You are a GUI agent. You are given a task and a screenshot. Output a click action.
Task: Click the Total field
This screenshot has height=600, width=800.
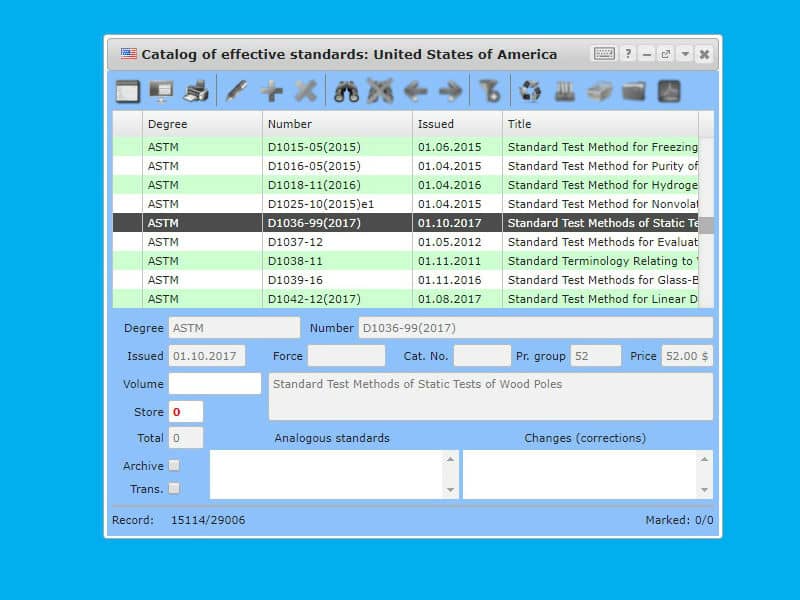186,438
